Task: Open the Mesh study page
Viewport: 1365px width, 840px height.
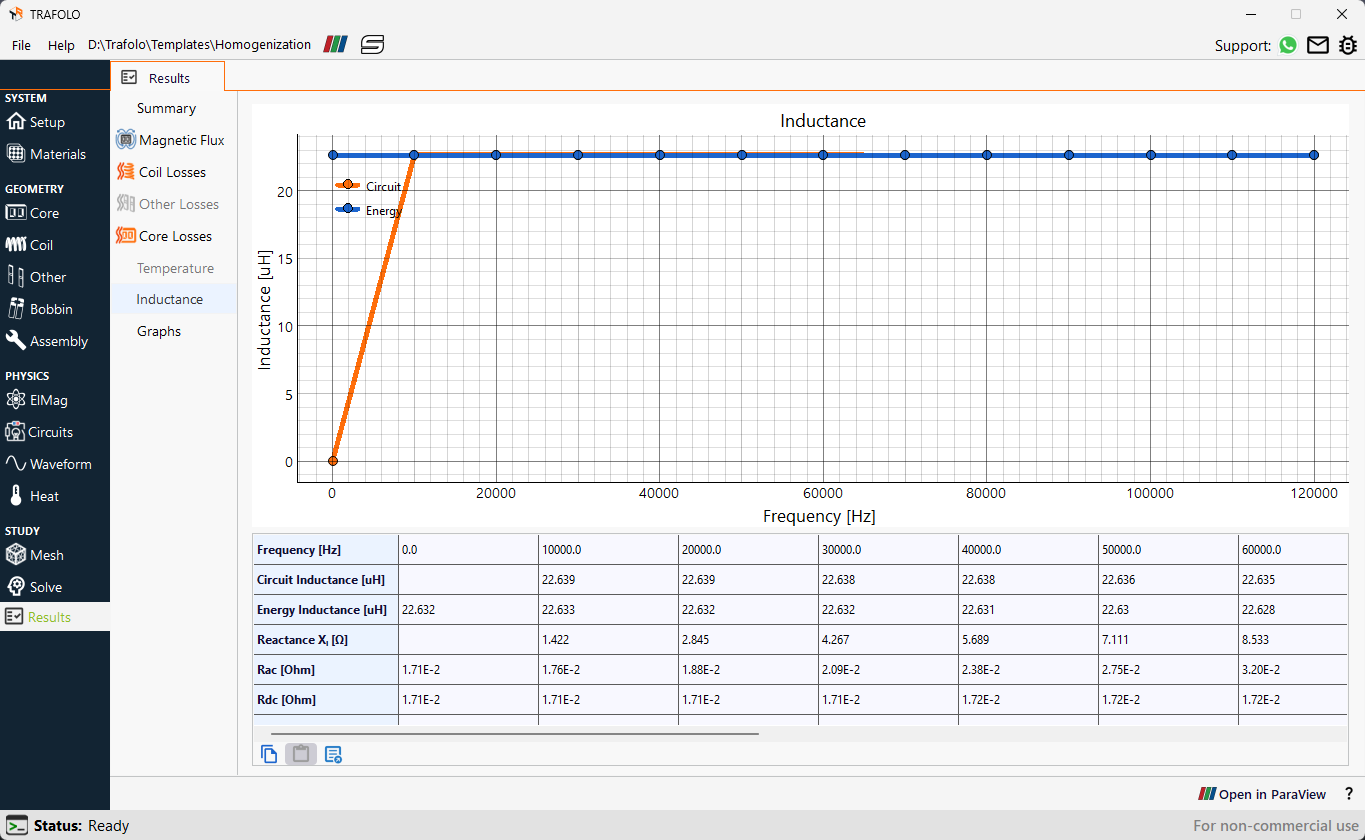Action: coord(35,555)
